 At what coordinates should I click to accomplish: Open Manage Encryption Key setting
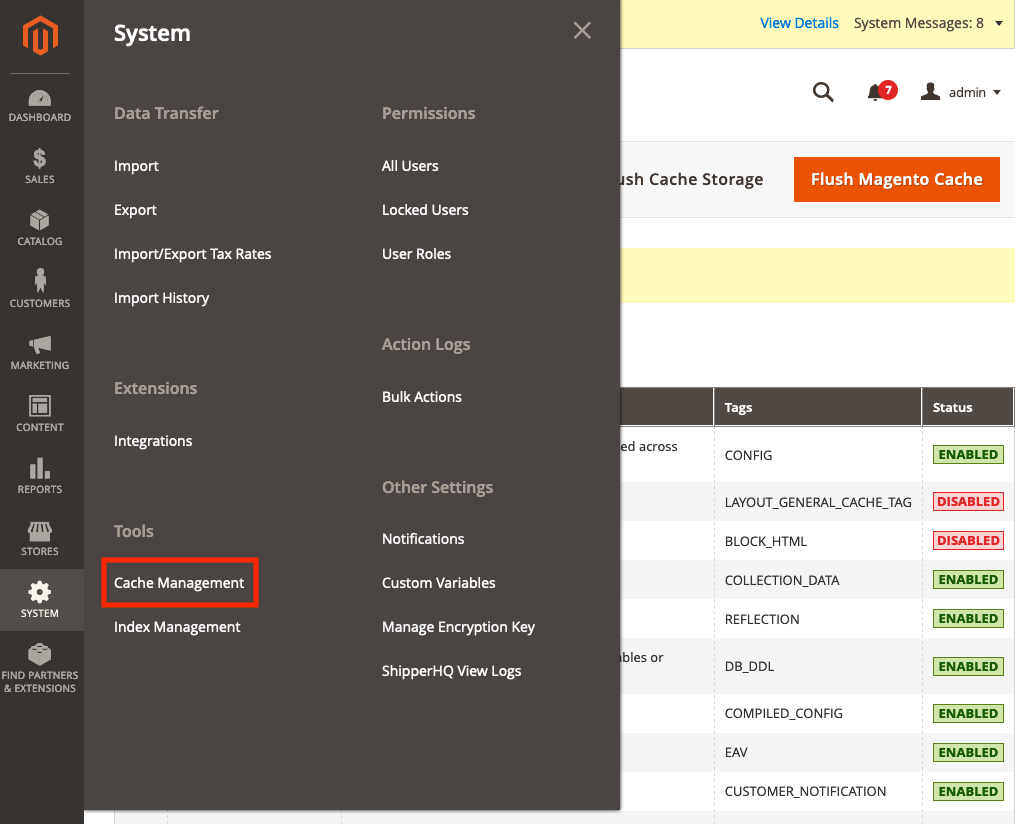[x=458, y=627]
